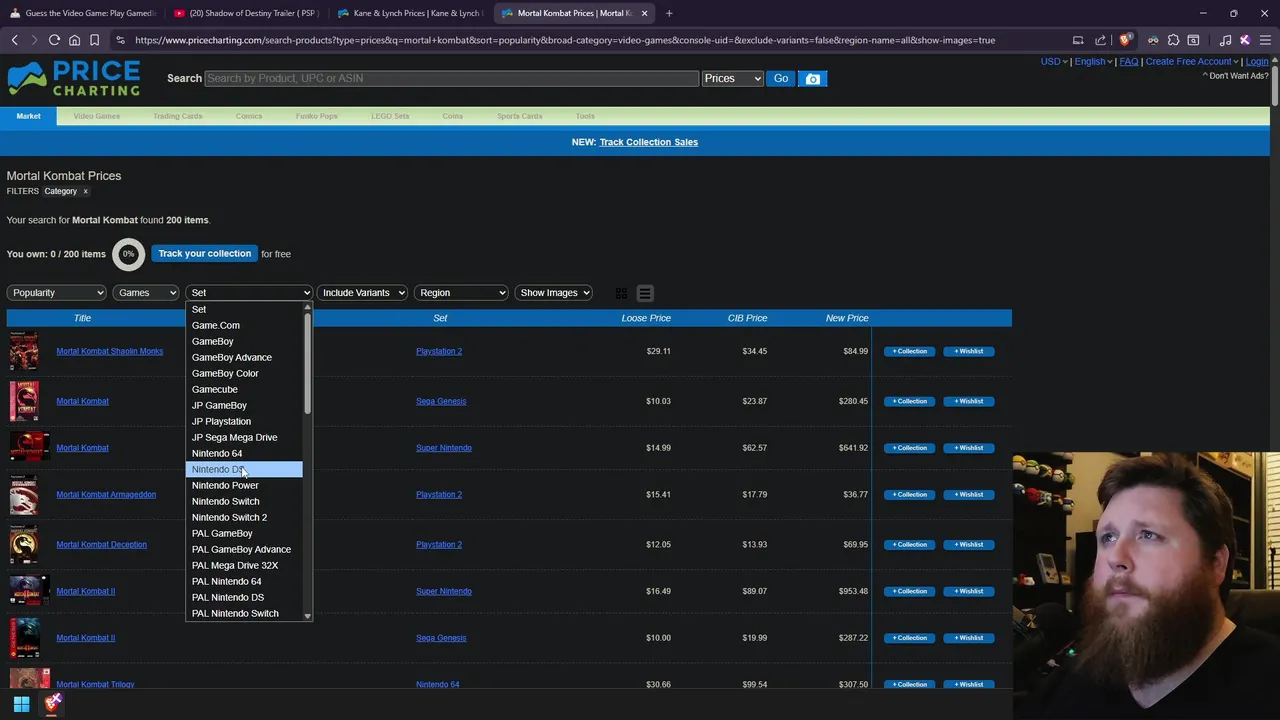This screenshot has width=1280, height=720.
Task: Click the Sega Genesis link for Mortal Kombat II
Action: [x=441, y=638]
